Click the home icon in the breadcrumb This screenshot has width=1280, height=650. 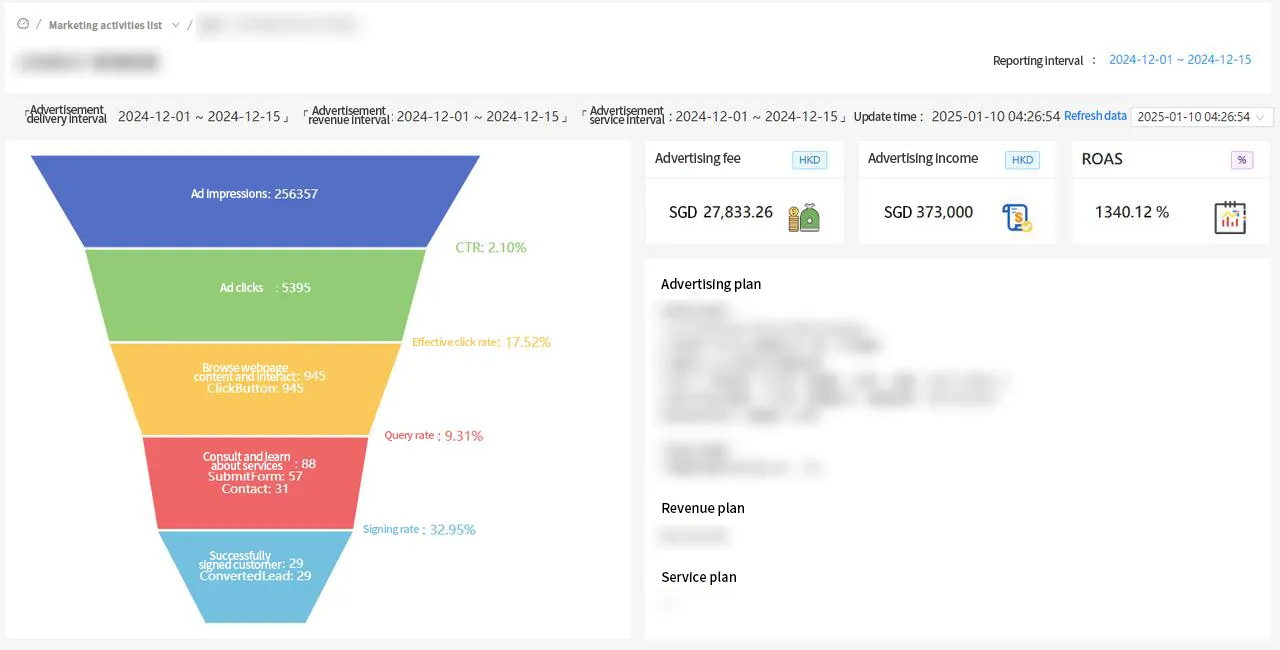(x=23, y=24)
